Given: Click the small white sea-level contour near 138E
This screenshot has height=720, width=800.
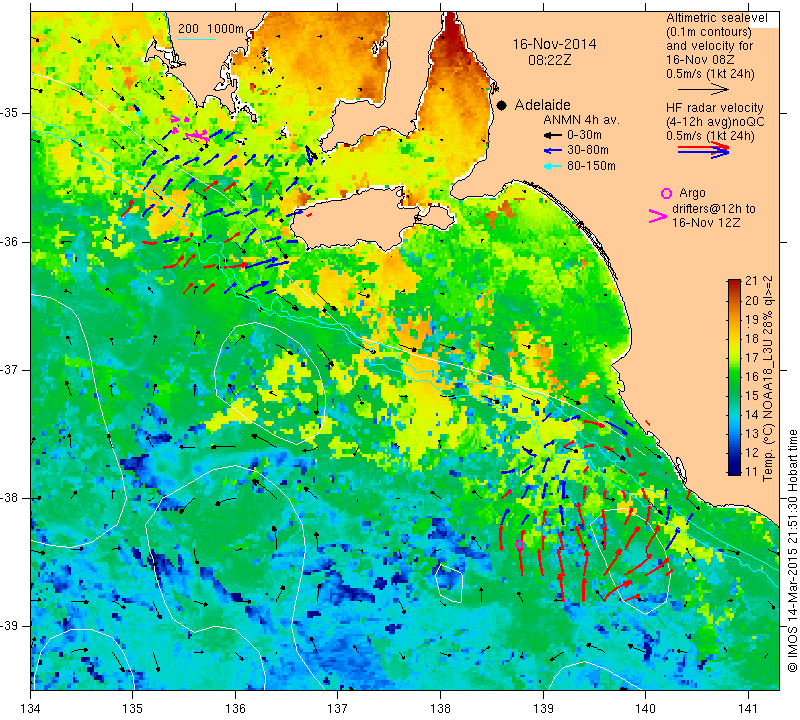Looking at the screenshot, I should point(449,583).
